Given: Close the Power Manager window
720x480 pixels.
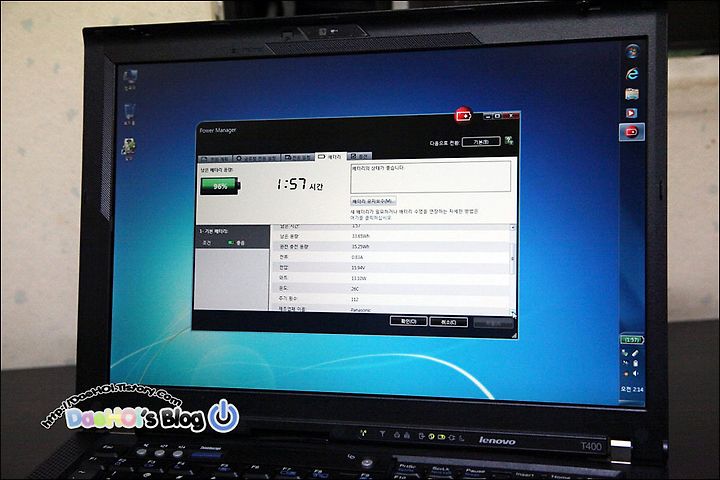Looking at the screenshot, I should [510, 116].
